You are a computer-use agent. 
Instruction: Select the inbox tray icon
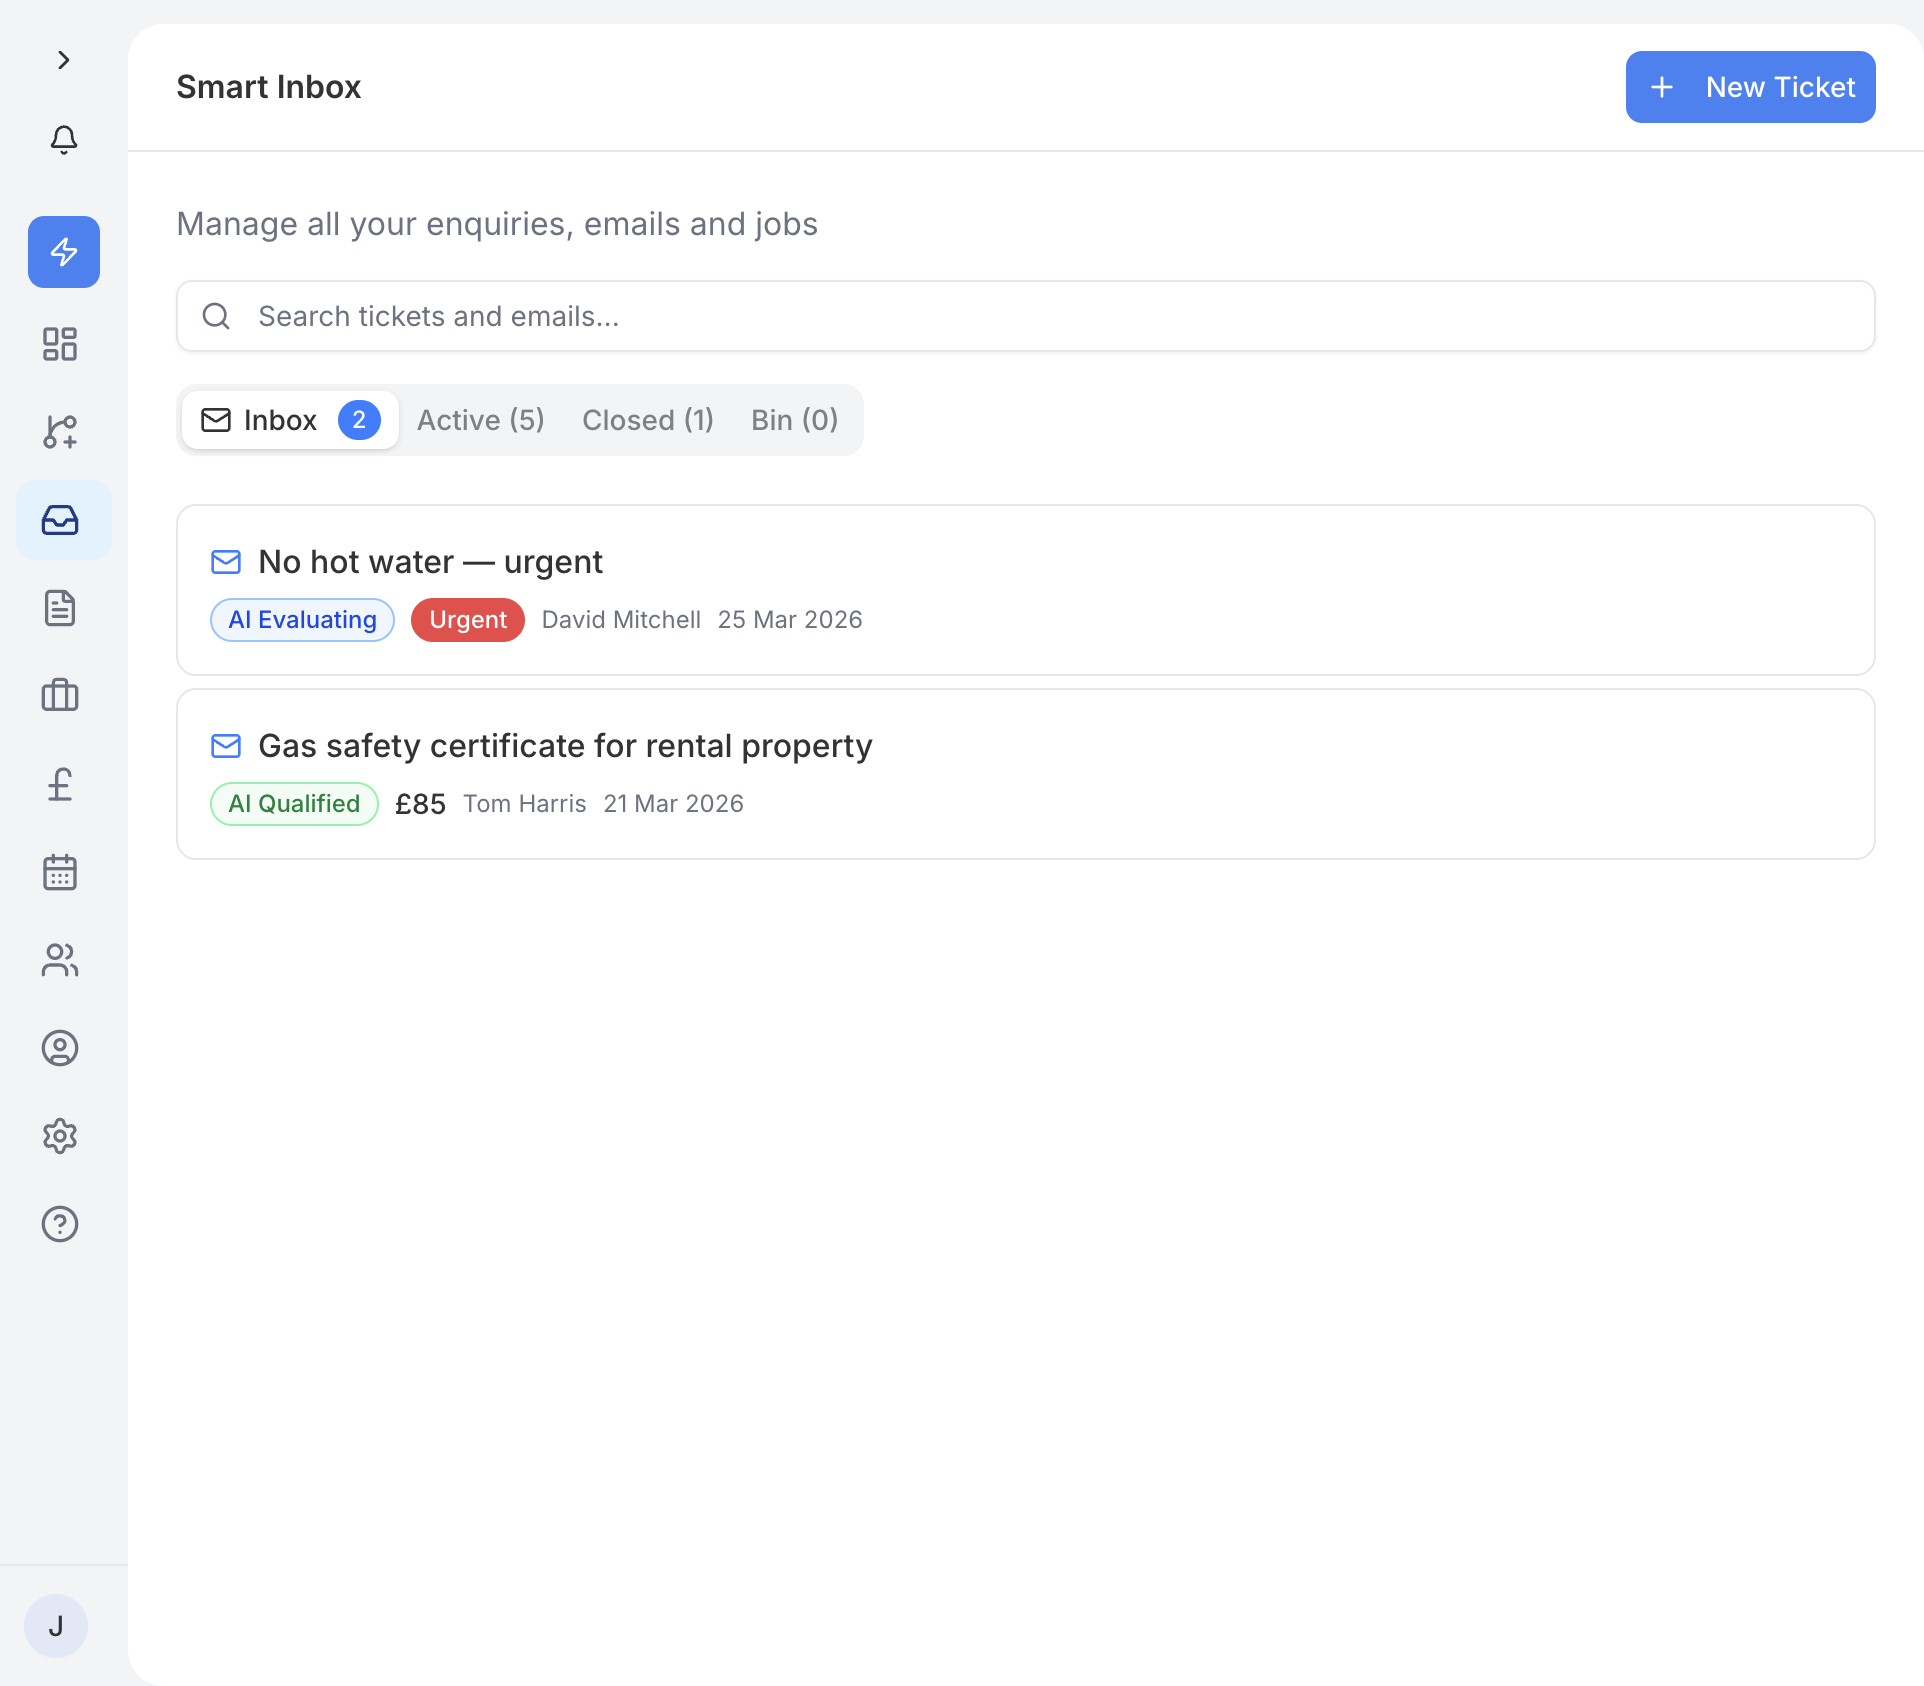tap(61, 519)
